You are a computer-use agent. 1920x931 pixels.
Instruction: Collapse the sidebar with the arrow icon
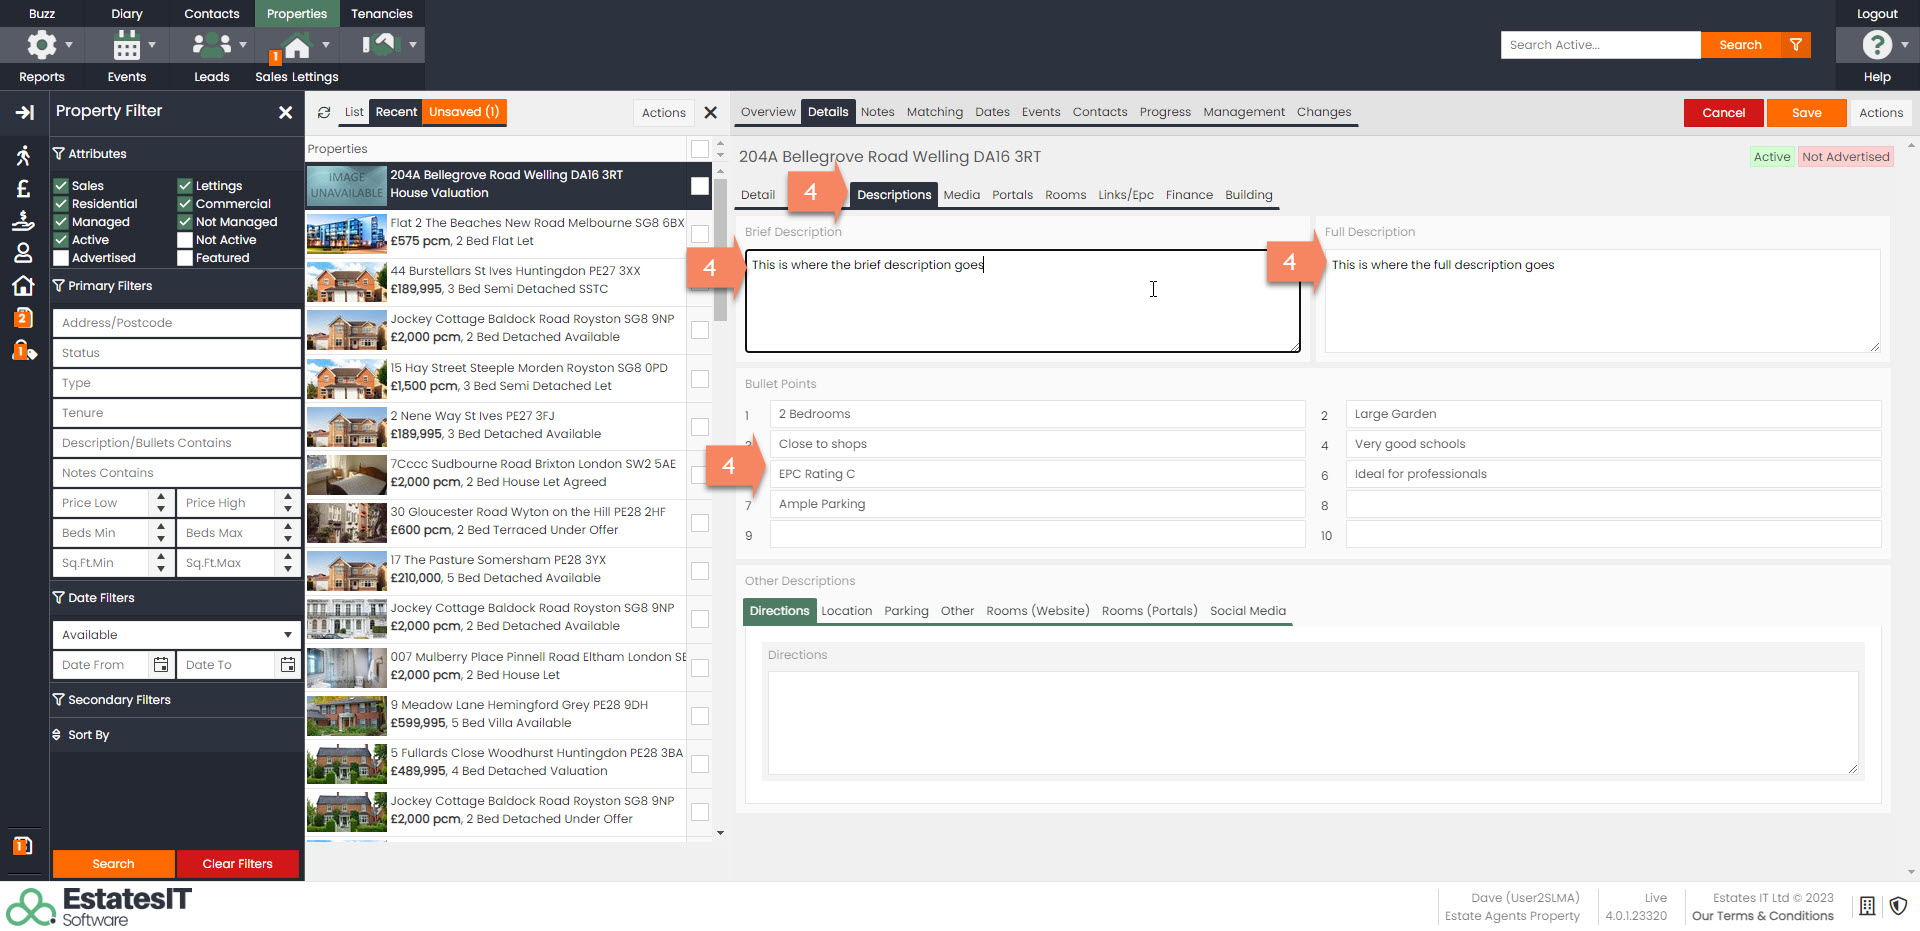(x=24, y=113)
